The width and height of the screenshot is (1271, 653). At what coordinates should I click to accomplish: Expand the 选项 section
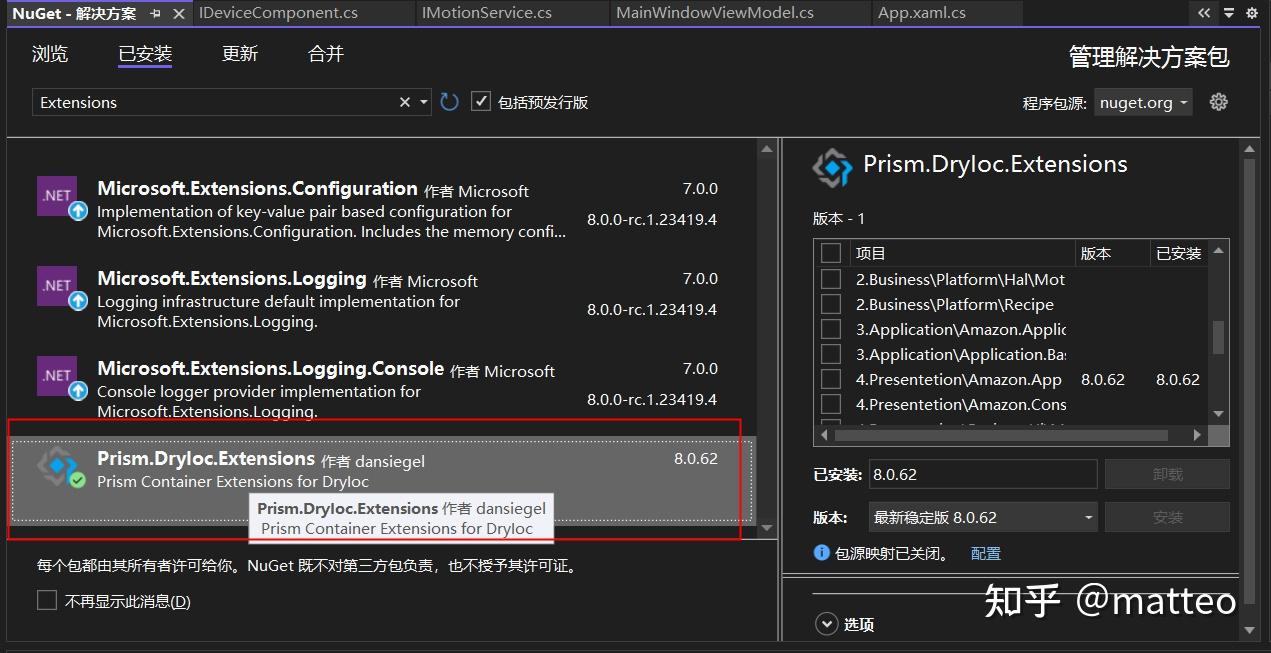pyautogui.click(x=827, y=623)
